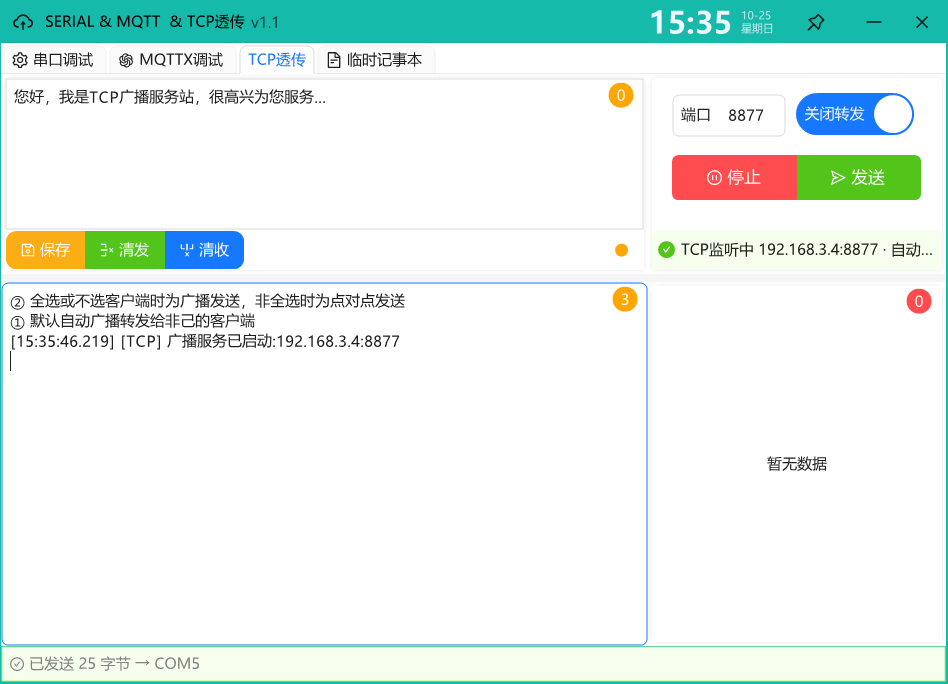Click the orange send counter badge 0

pyautogui.click(x=621, y=96)
